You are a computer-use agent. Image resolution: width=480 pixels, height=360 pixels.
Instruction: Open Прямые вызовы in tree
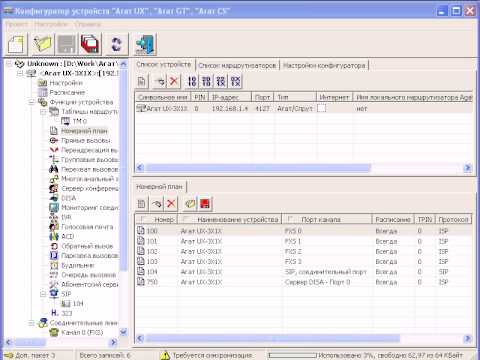[x=86, y=141]
